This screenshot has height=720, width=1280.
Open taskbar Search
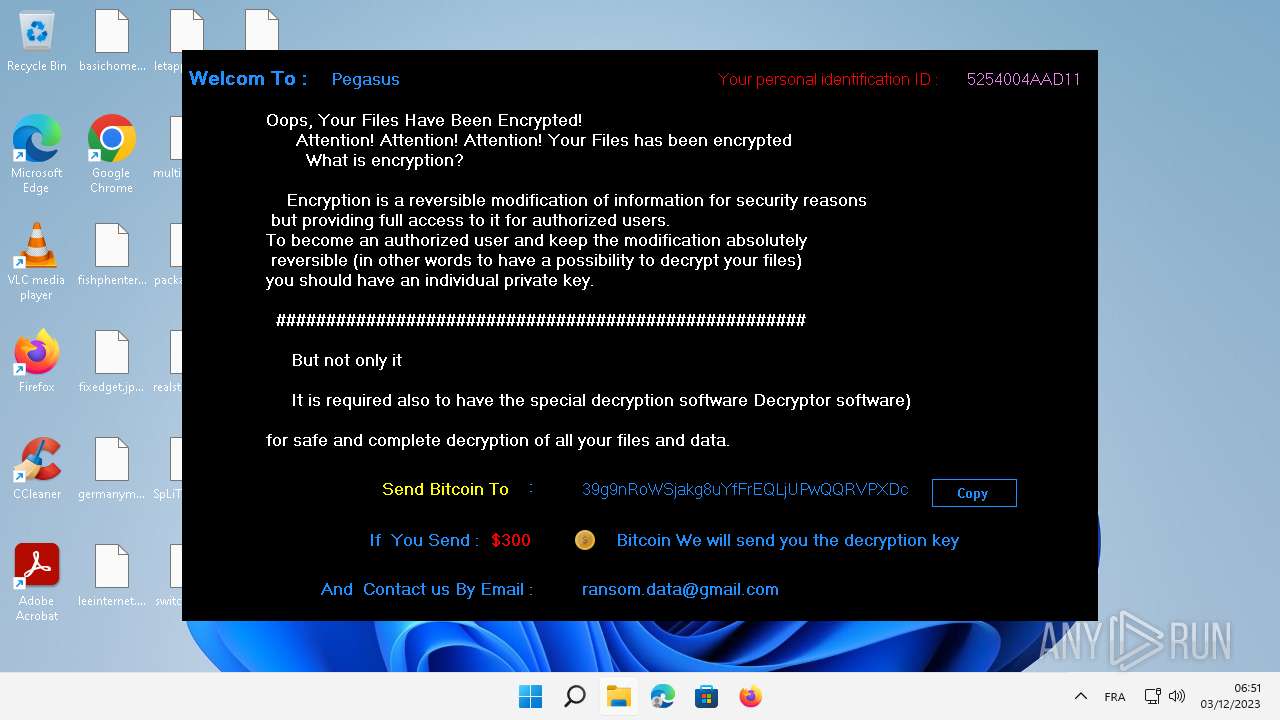coord(574,696)
